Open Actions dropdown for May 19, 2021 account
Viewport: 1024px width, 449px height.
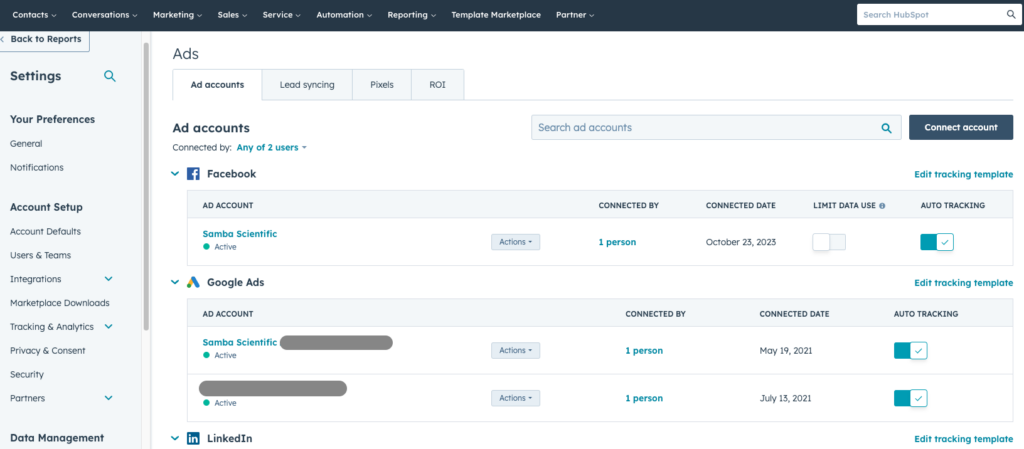click(515, 350)
